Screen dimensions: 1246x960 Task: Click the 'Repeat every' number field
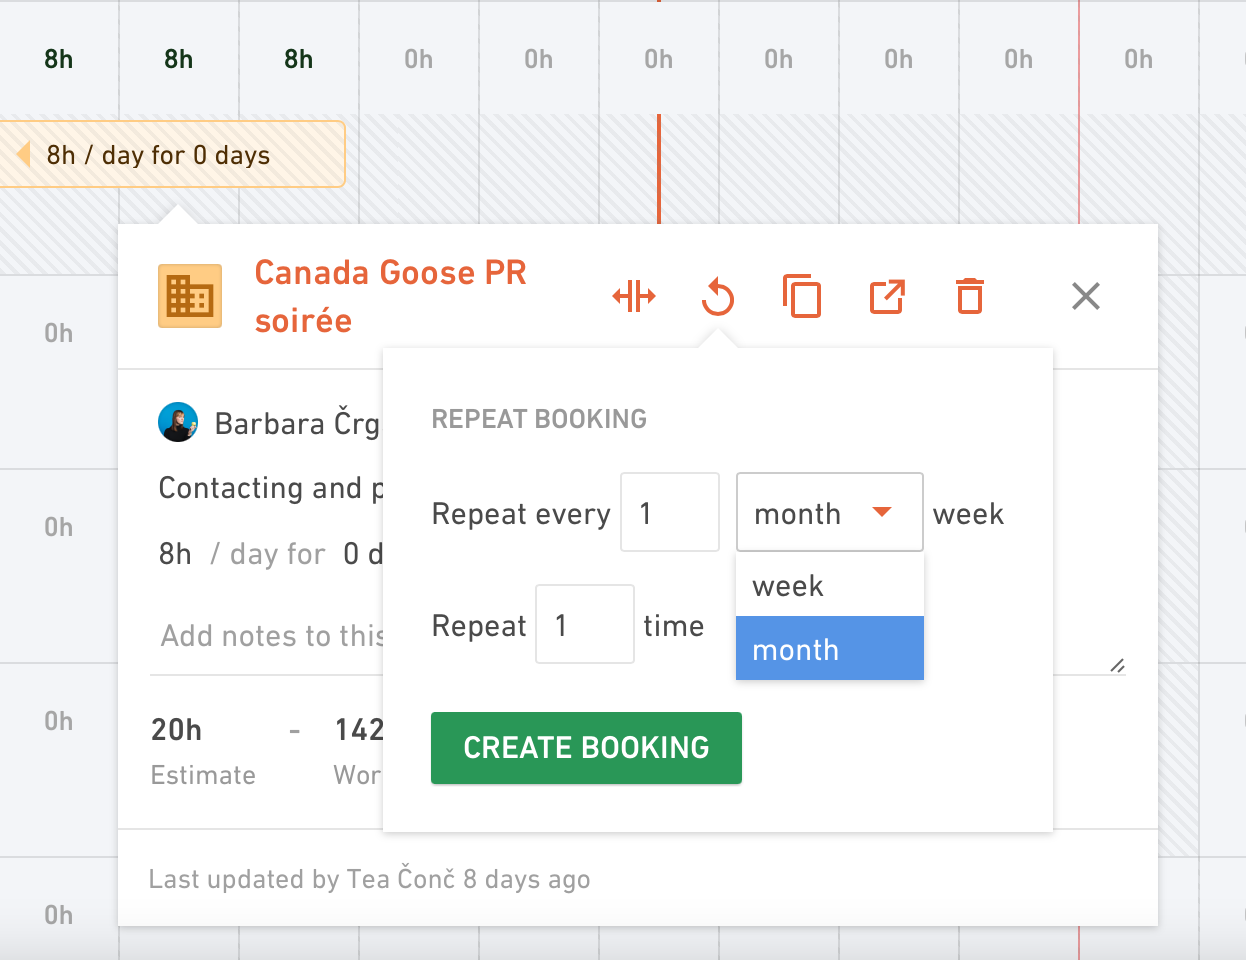(670, 512)
